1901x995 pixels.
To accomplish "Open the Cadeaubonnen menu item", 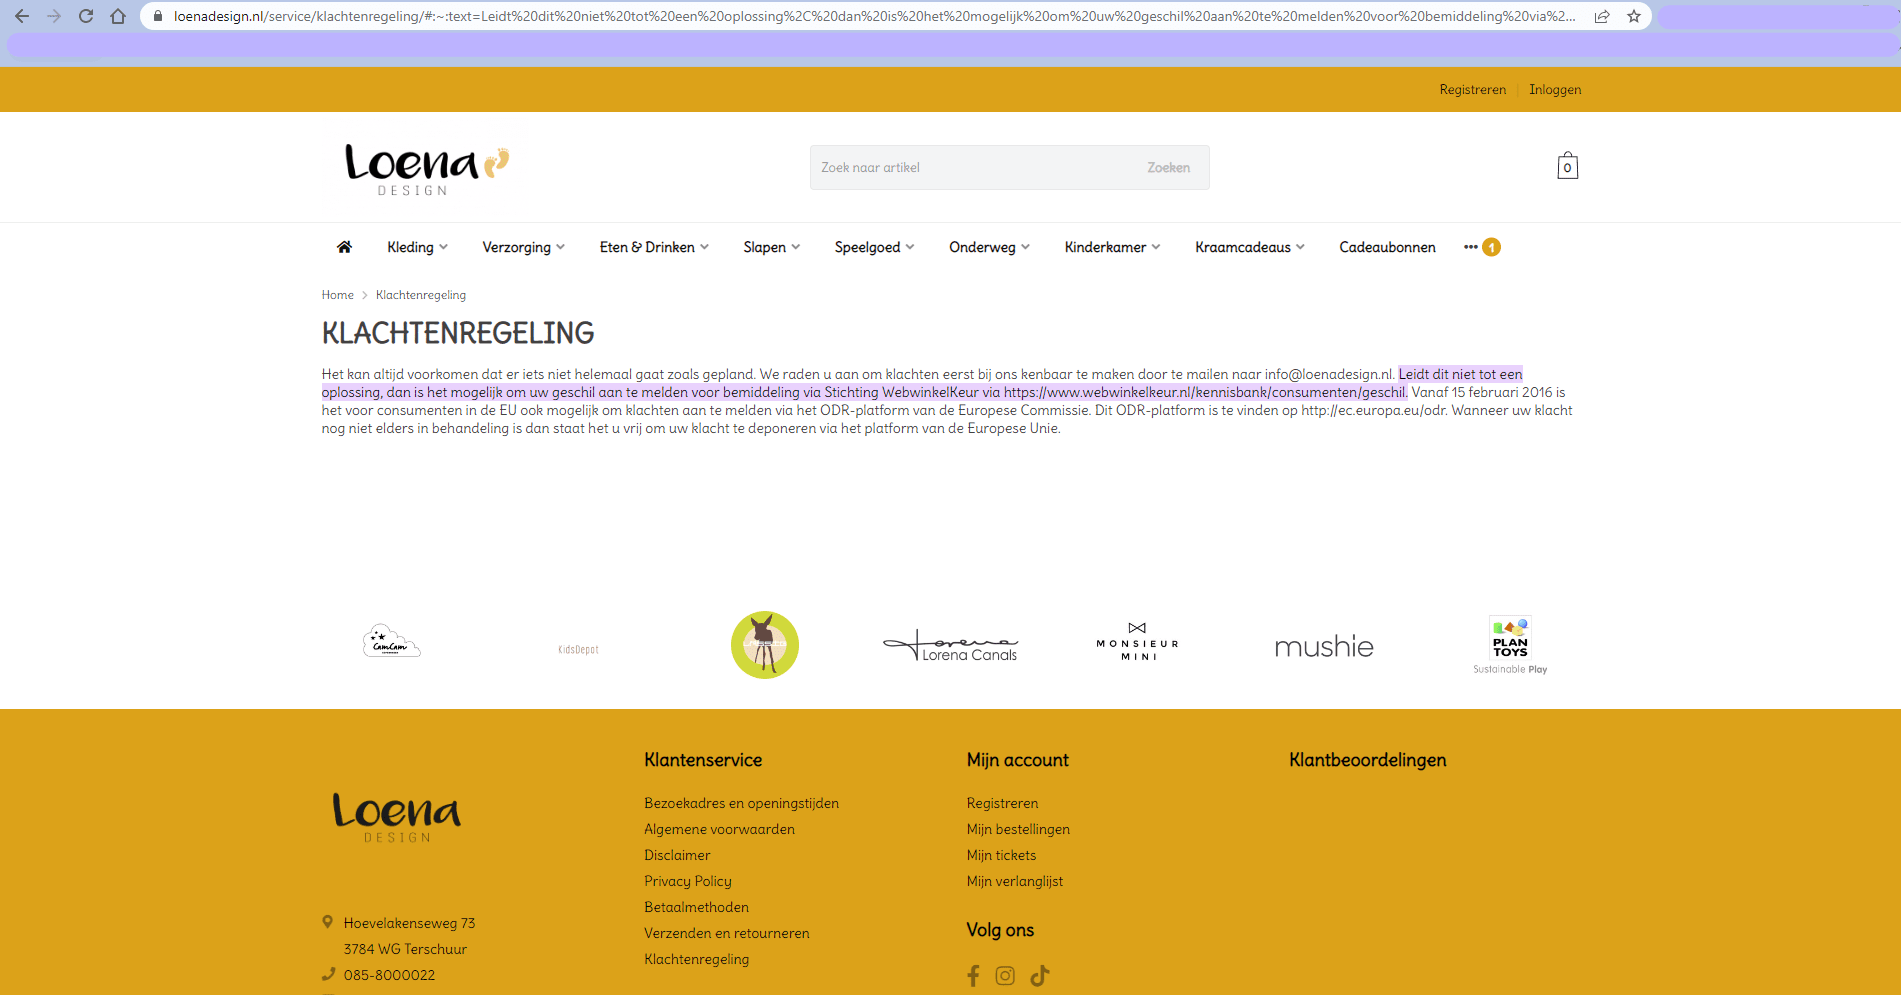I will click(x=1387, y=247).
